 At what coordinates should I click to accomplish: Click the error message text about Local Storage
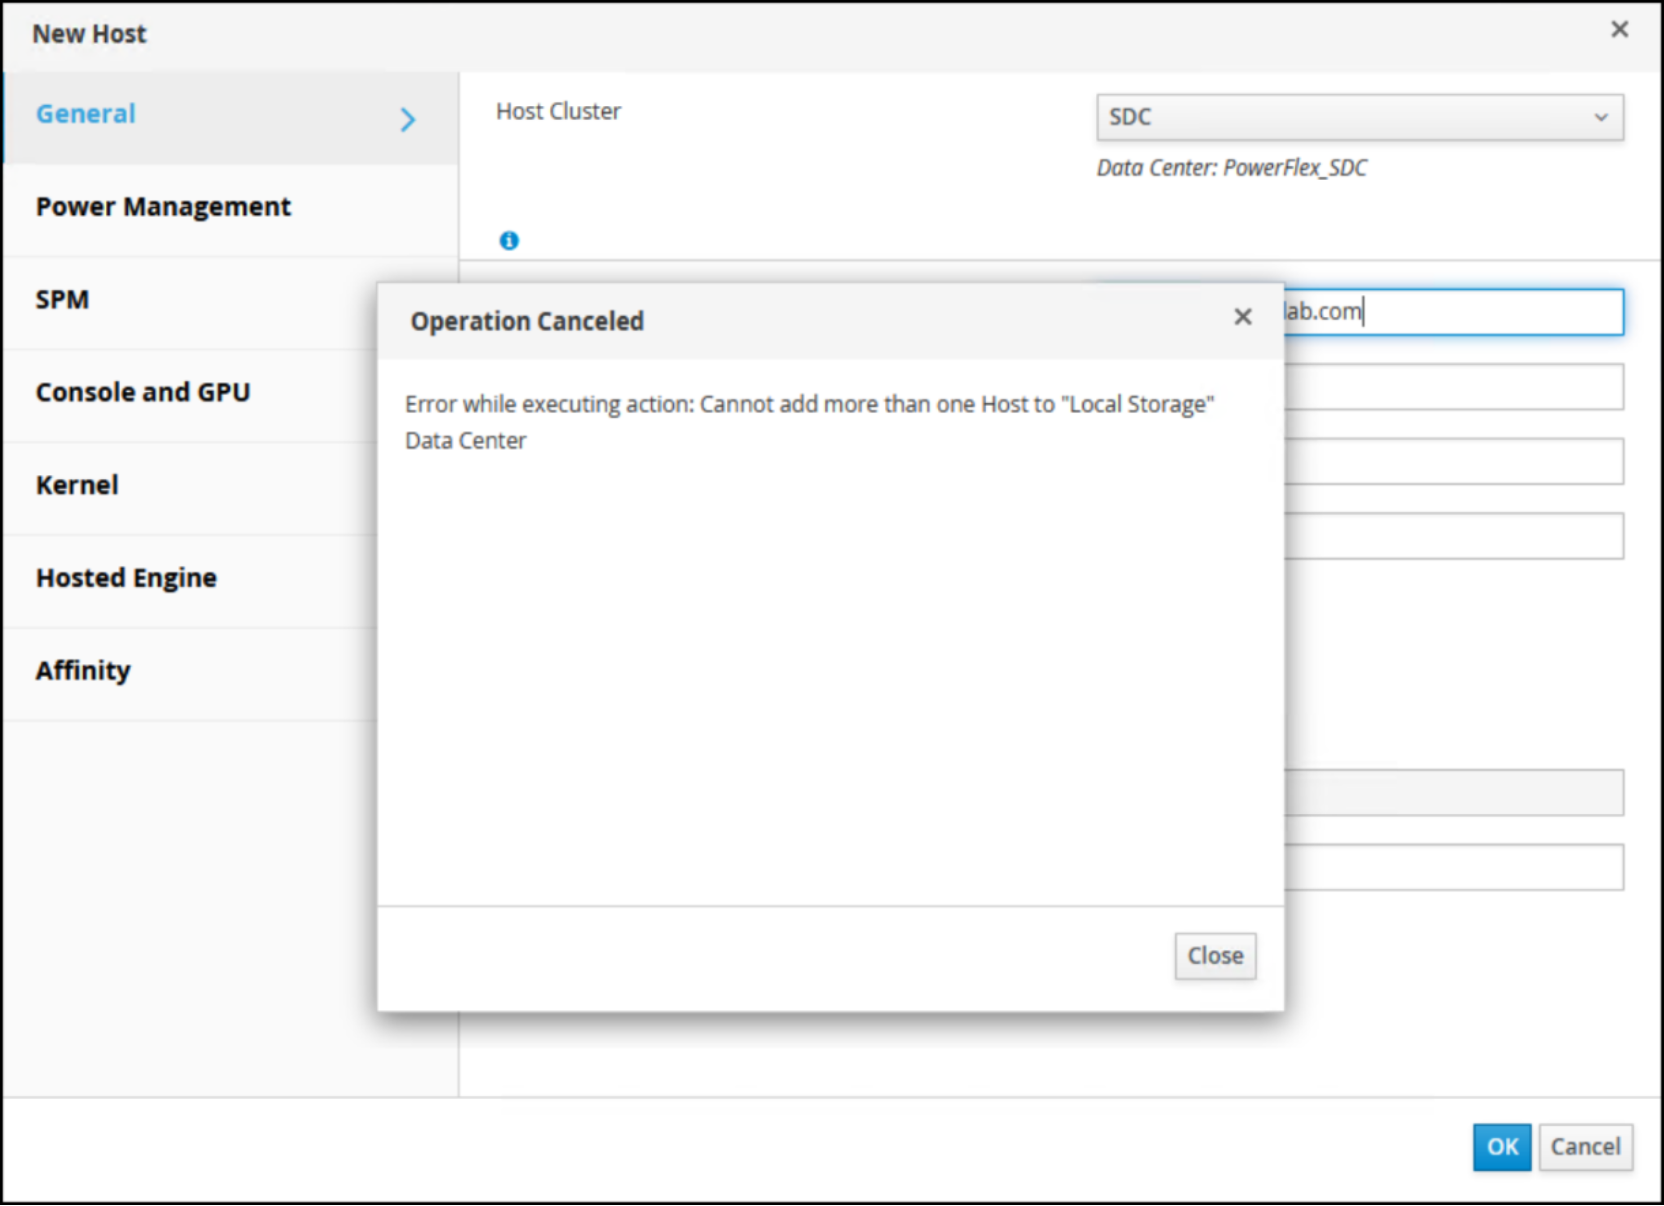pyautogui.click(x=809, y=422)
